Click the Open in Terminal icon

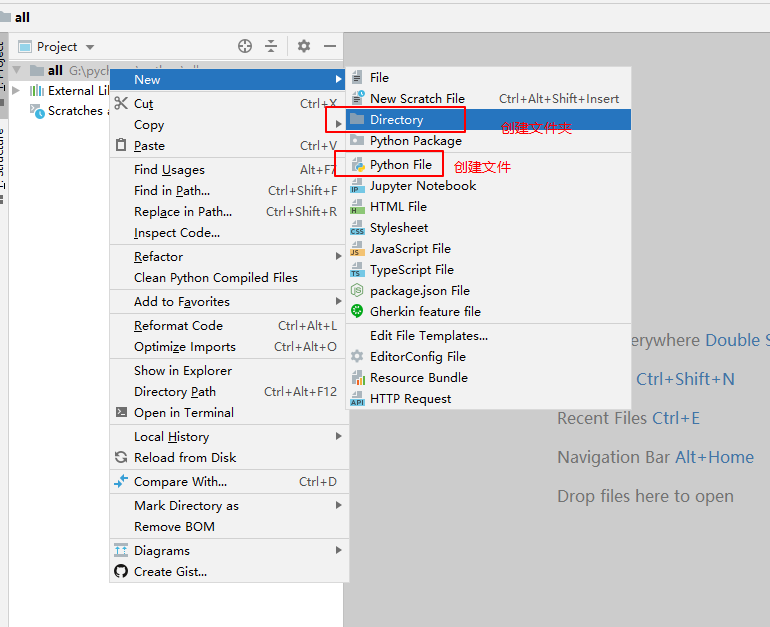tap(121, 412)
